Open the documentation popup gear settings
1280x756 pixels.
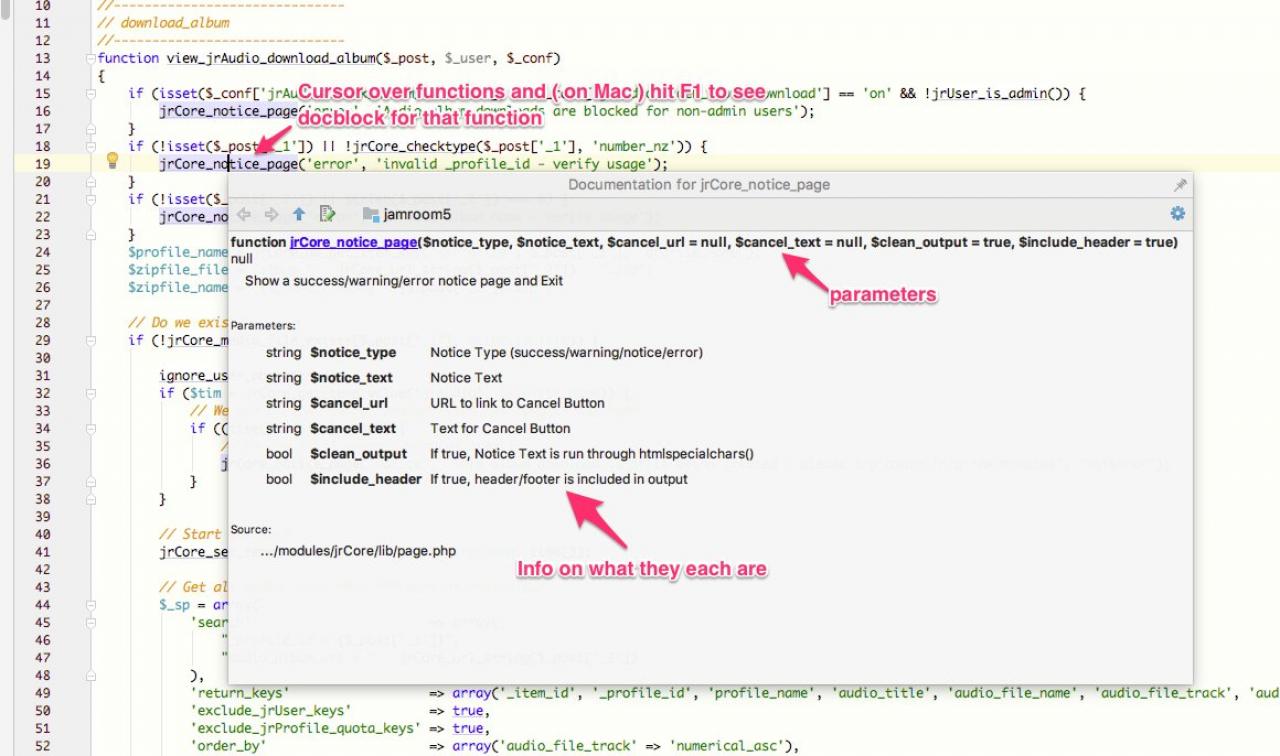[1177, 213]
